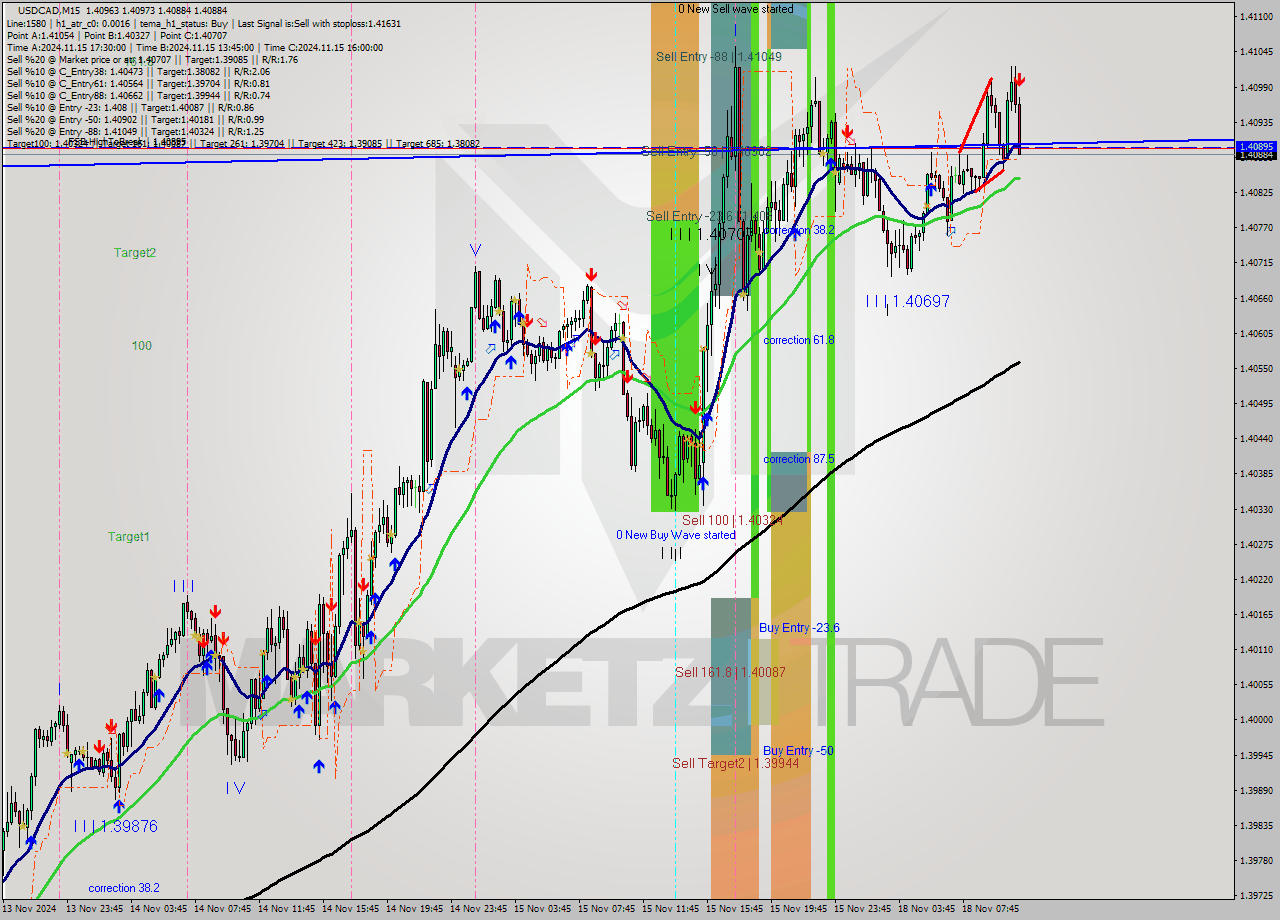The image size is (1280, 920).
Task: Select the blue current price tag 1.40895
Action: [x=1257, y=146]
